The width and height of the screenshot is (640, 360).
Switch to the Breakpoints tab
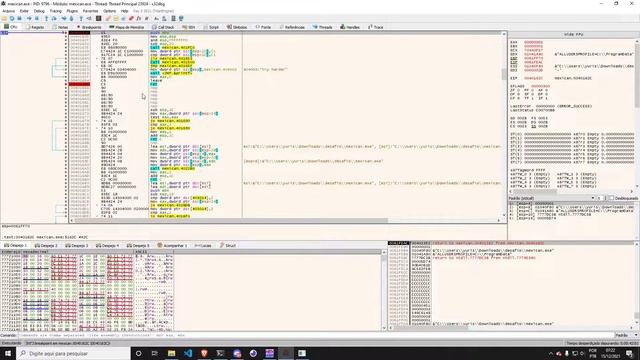[x=89, y=27]
